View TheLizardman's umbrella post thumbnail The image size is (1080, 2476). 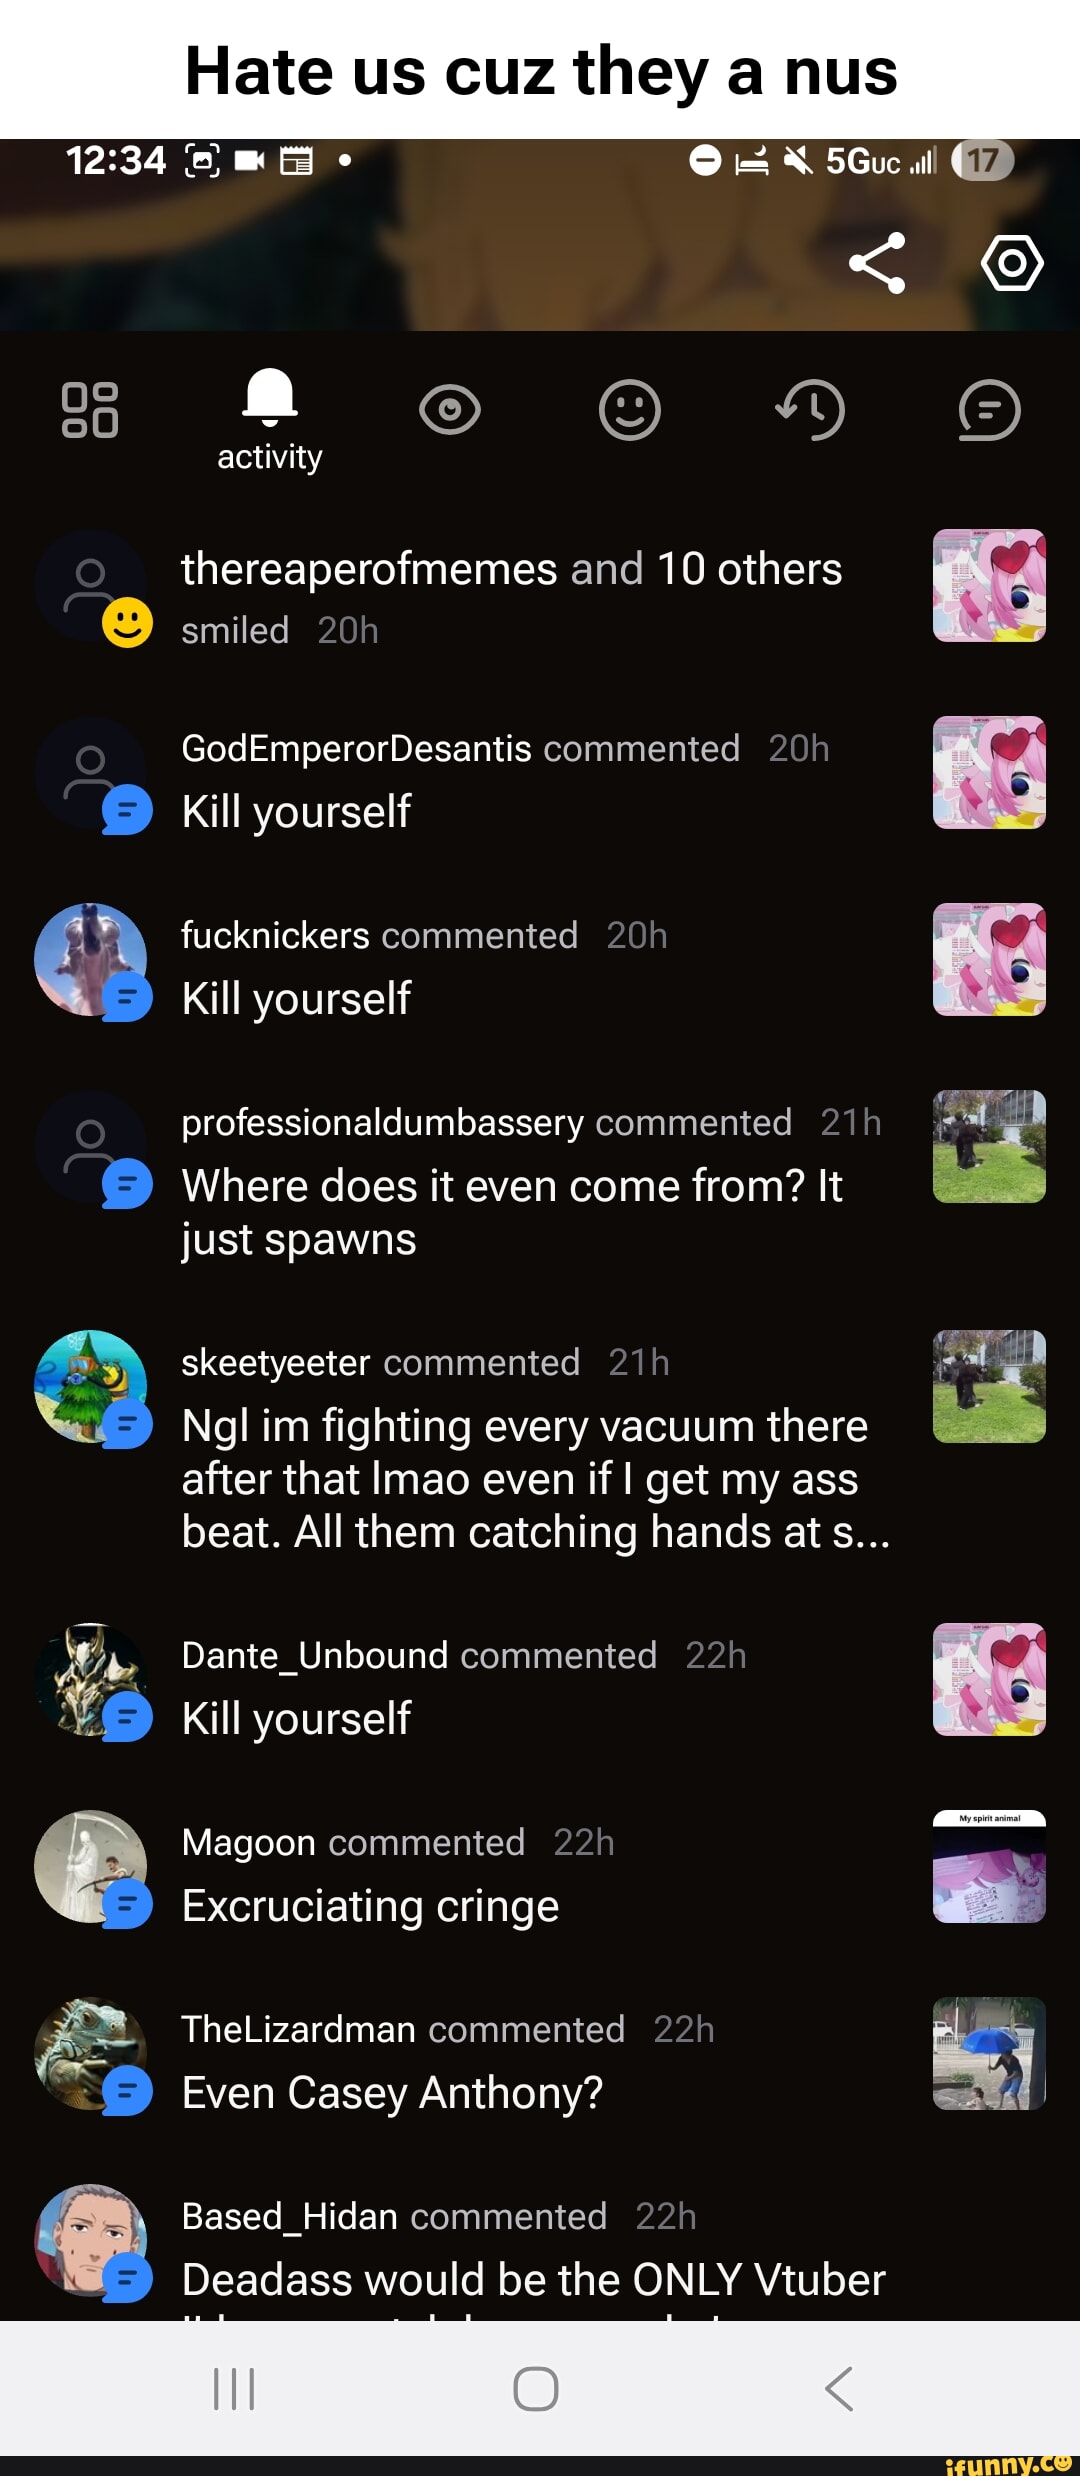coord(989,2053)
